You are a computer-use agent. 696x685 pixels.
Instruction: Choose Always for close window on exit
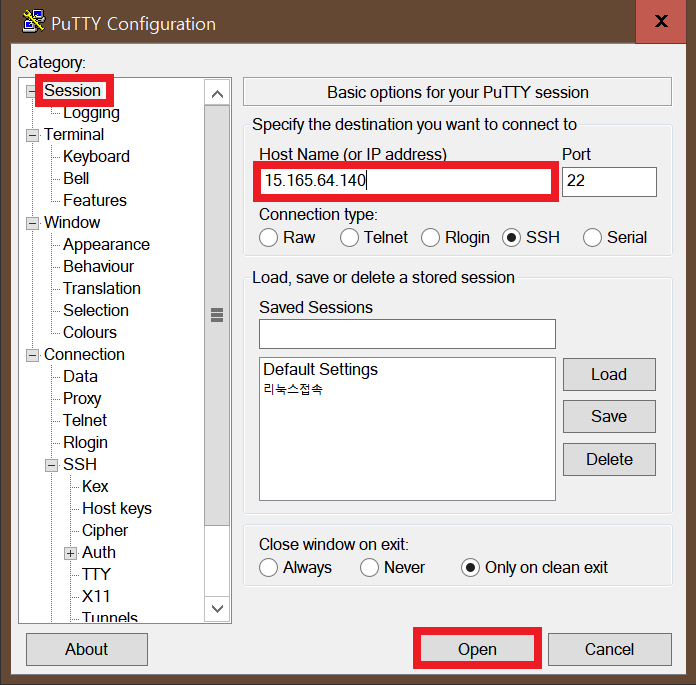tap(269, 567)
